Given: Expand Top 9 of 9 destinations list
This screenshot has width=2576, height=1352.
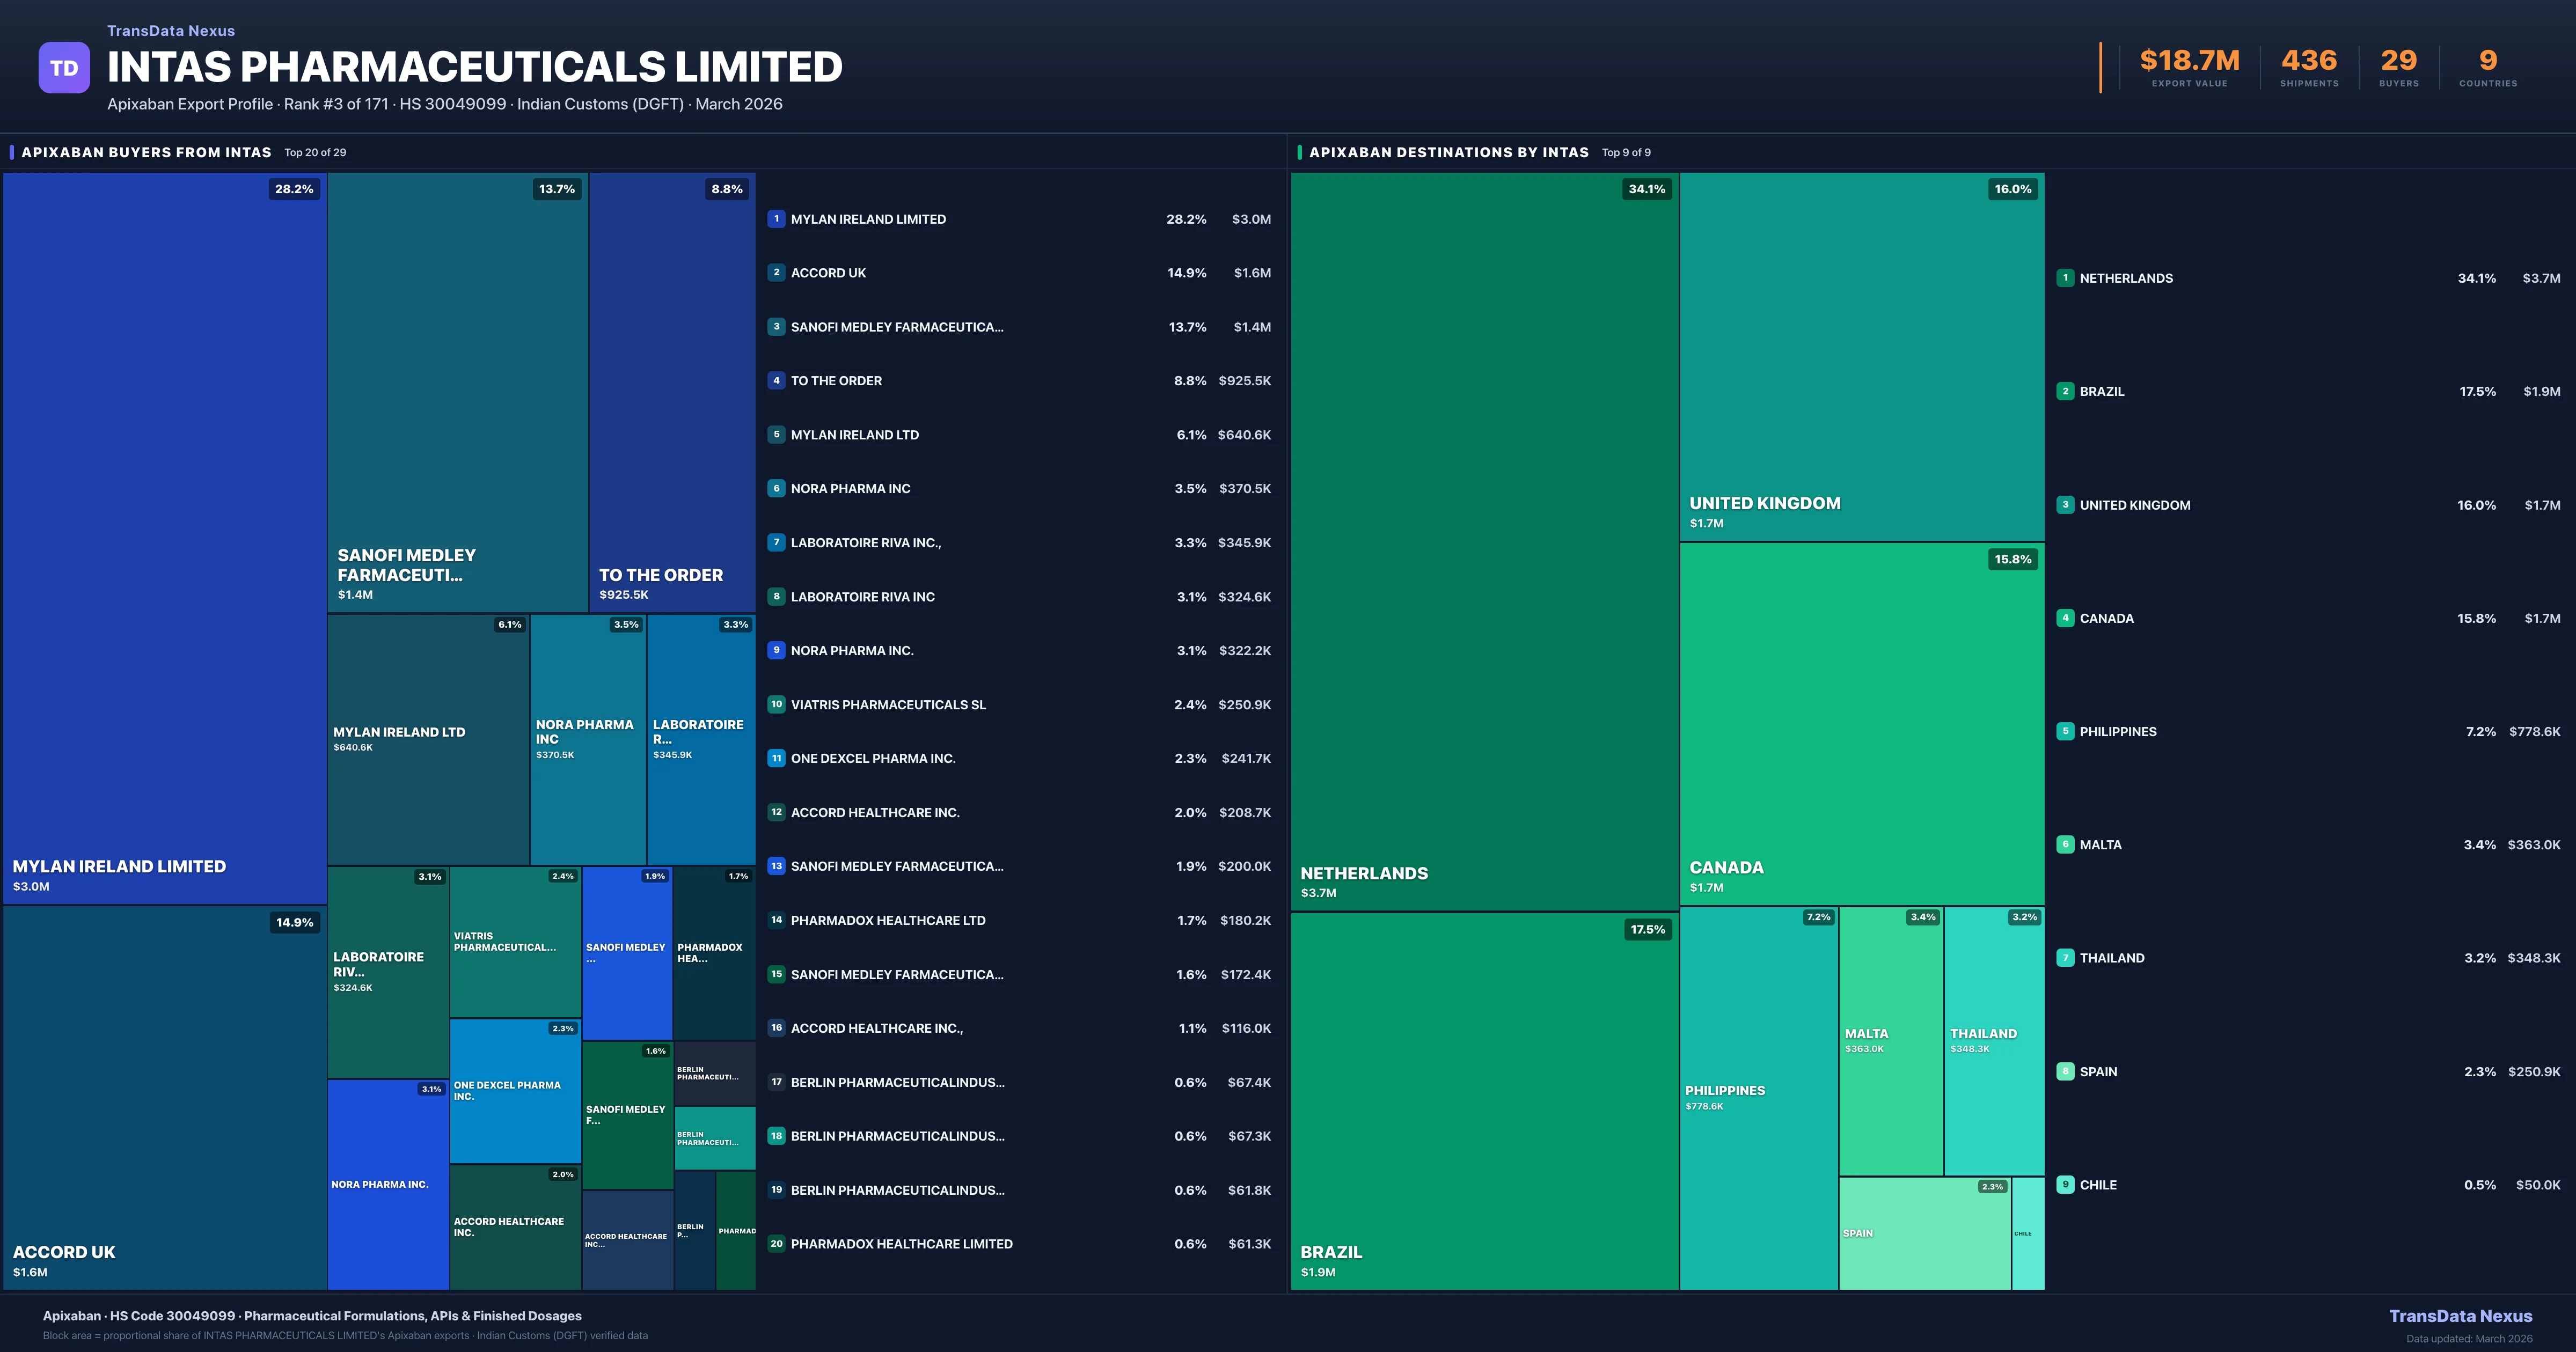Looking at the screenshot, I should 1626,152.
